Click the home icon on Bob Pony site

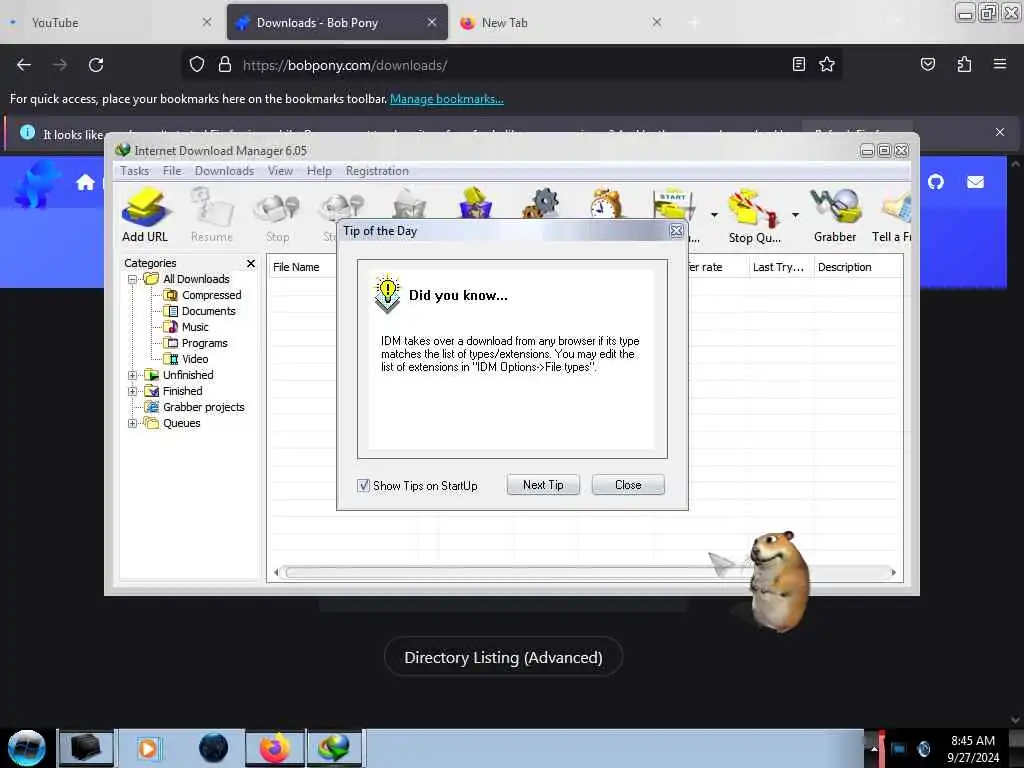coord(85,182)
